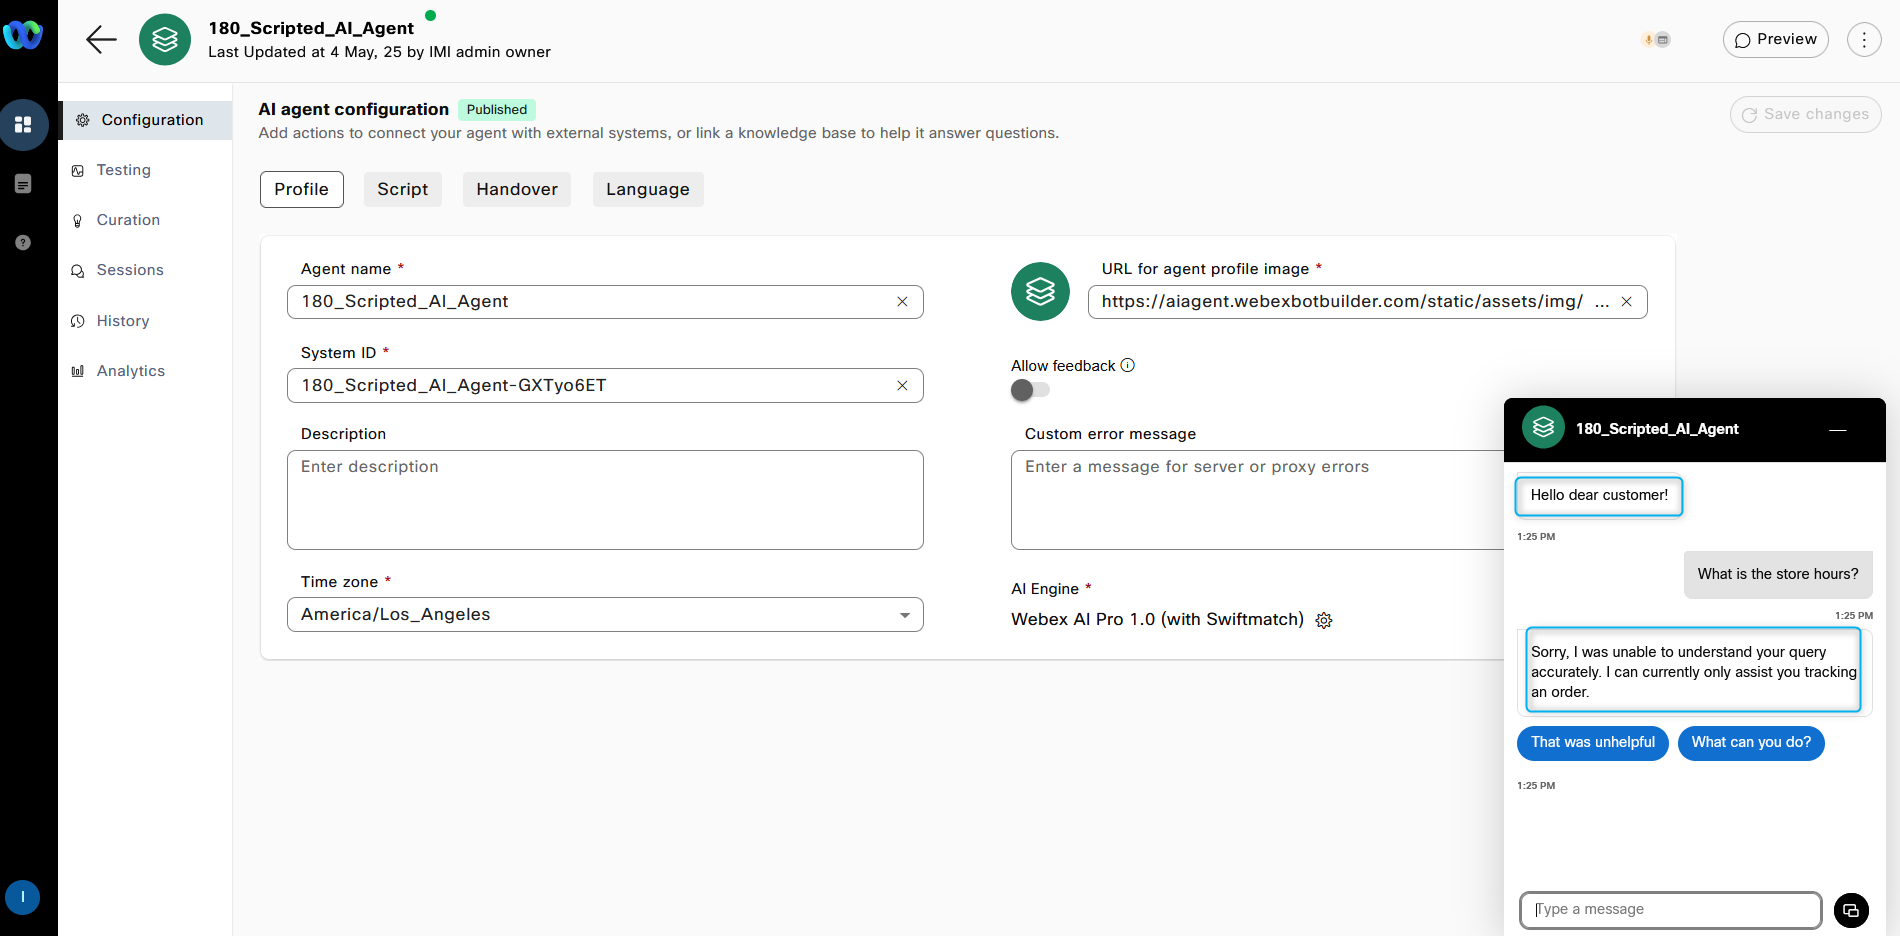Go to Analytics in the sidebar
Screen dimensions: 1900x936
[130, 371]
